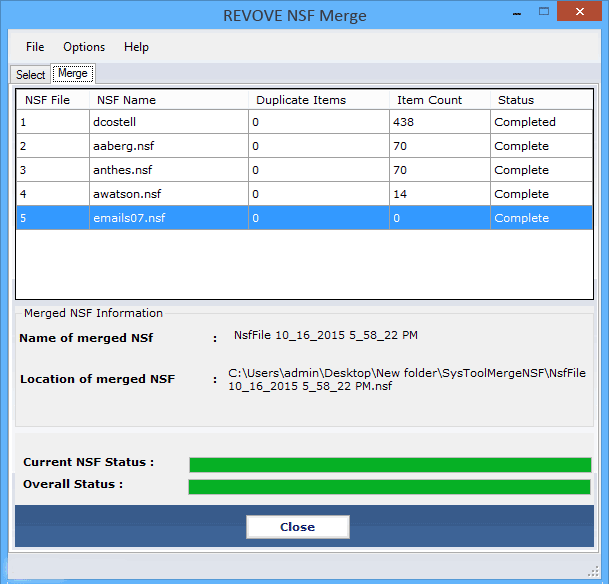
Task: Click the Current NSF Status progress bar
Action: [x=390, y=465]
